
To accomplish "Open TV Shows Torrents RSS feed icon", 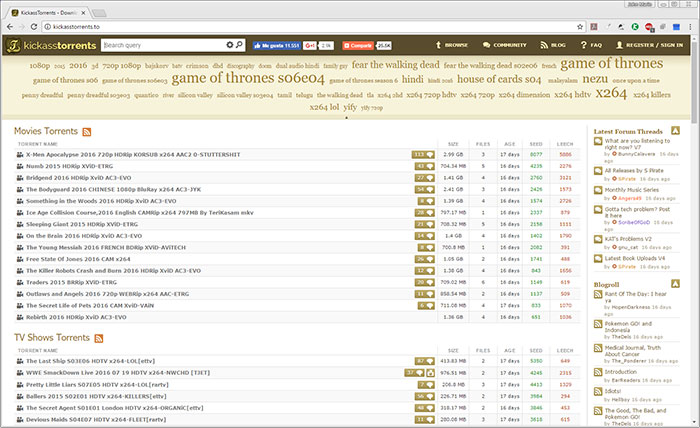I will tap(99, 338).
